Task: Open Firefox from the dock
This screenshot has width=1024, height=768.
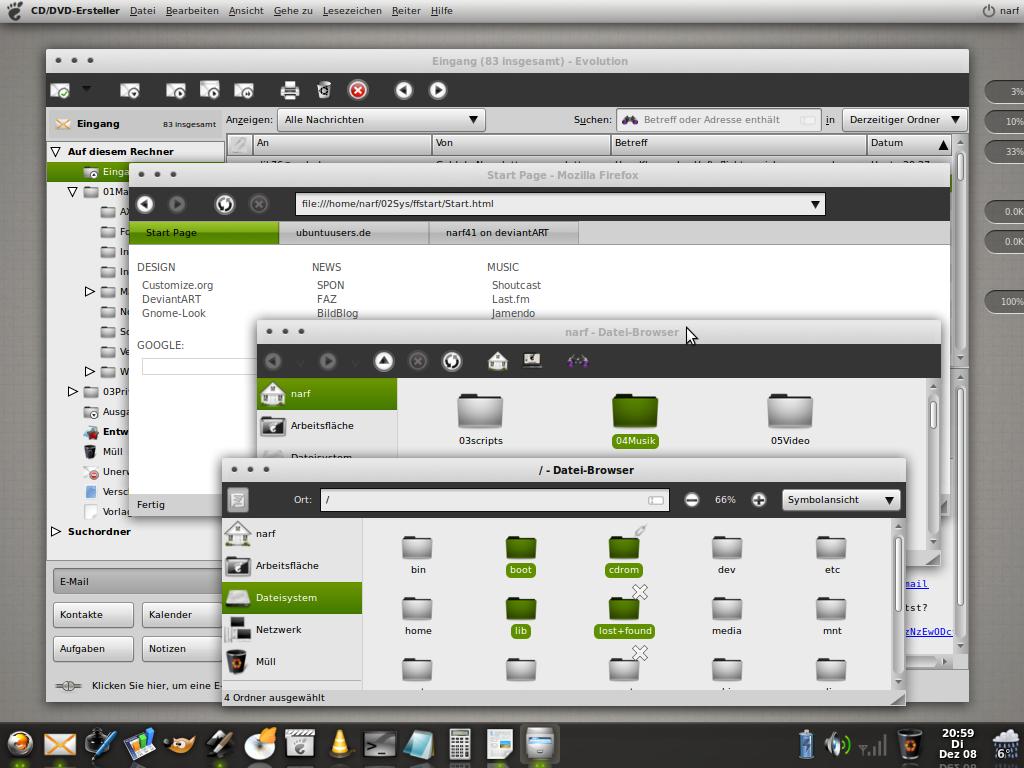Action: coord(20,744)
